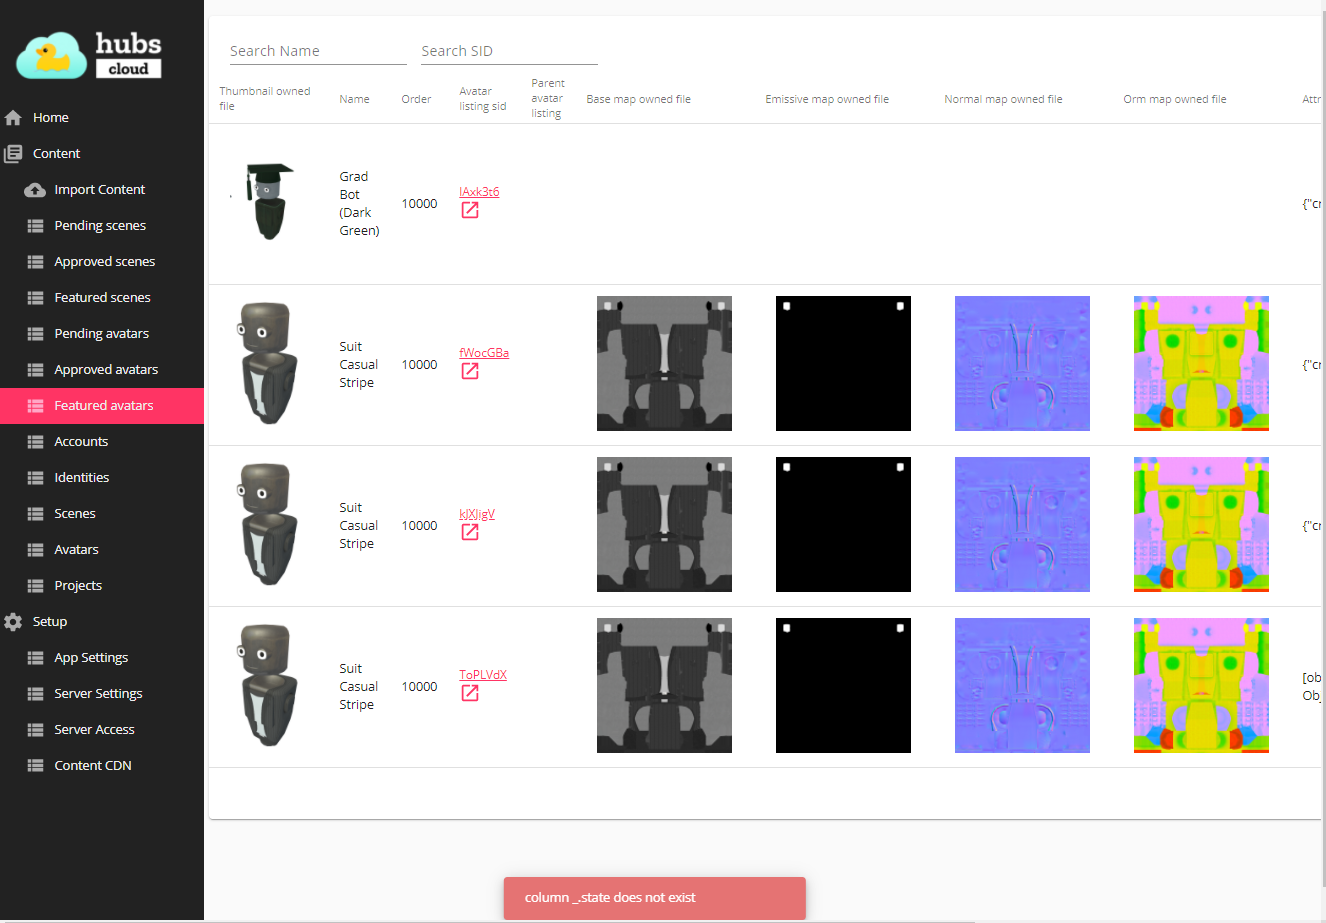Viewport: 1326px width, 923px height.
Task: Click ToPLVdX row normal map image
Action: [x=1022, y=686]
